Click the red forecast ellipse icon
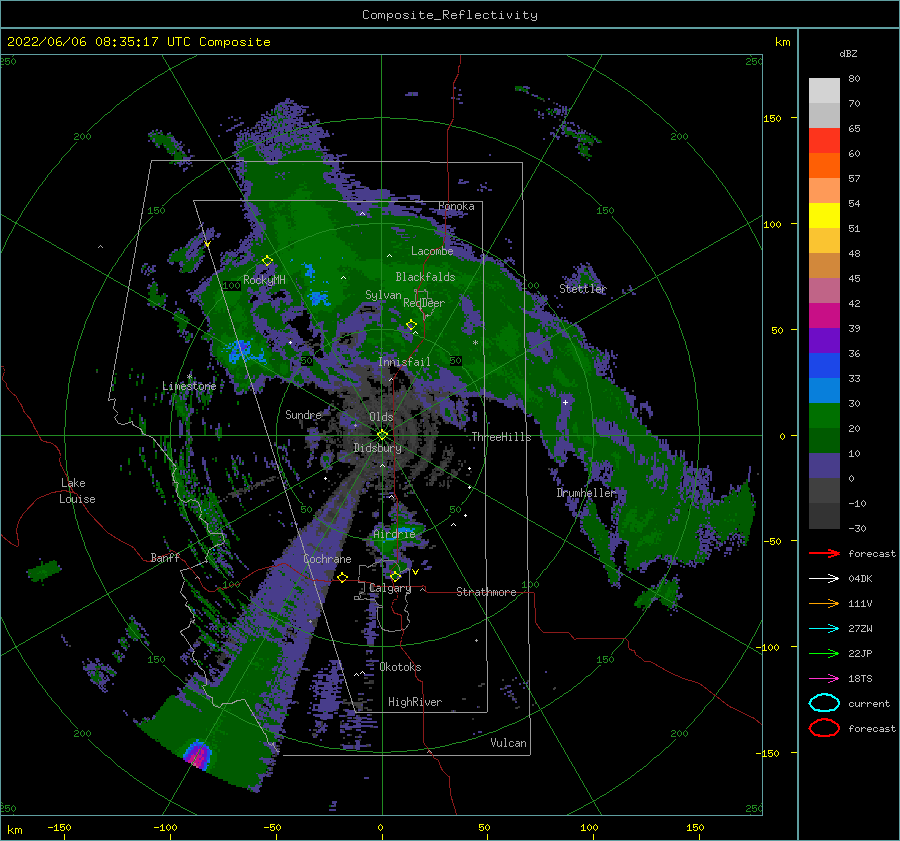This screenshot has width=900, height=841. (824, 728)
